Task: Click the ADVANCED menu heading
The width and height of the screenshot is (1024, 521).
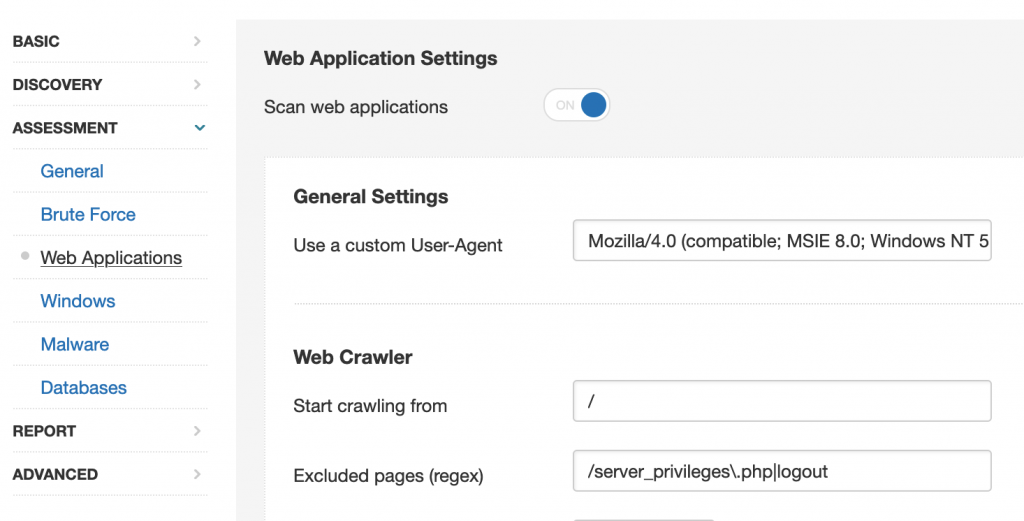Action: click(55, 474)
